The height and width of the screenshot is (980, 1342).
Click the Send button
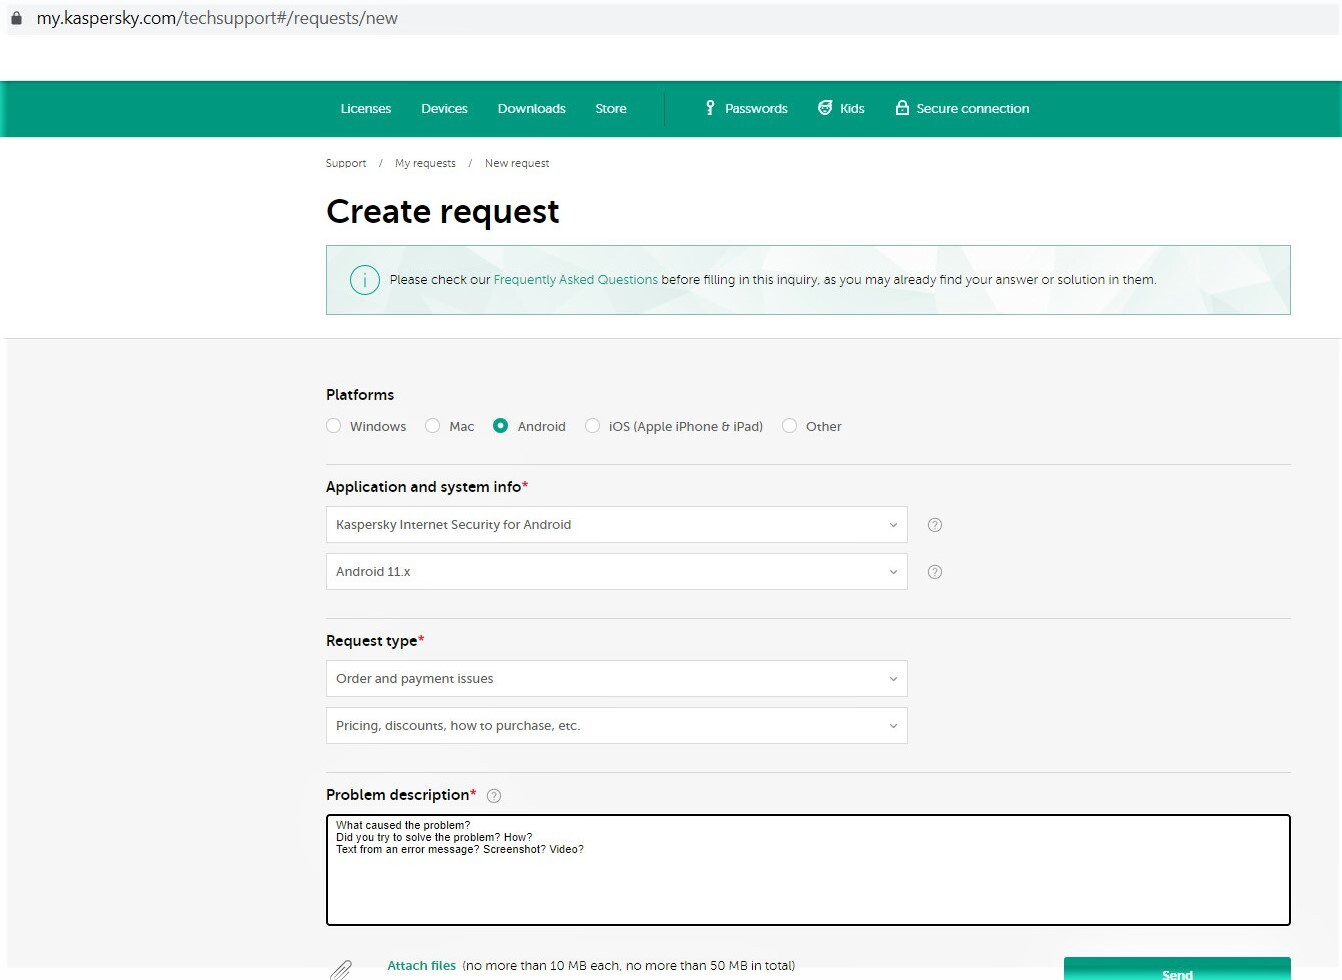[x=1177, y=969]
